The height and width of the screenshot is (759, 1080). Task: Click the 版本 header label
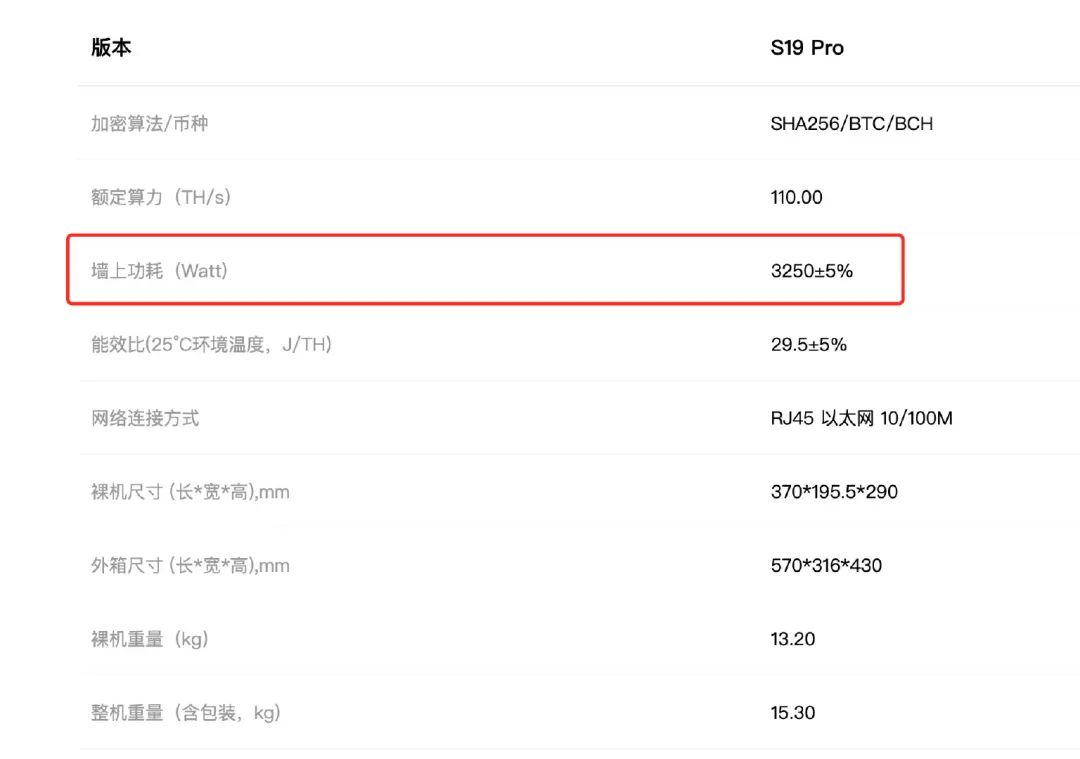[111, 48]
